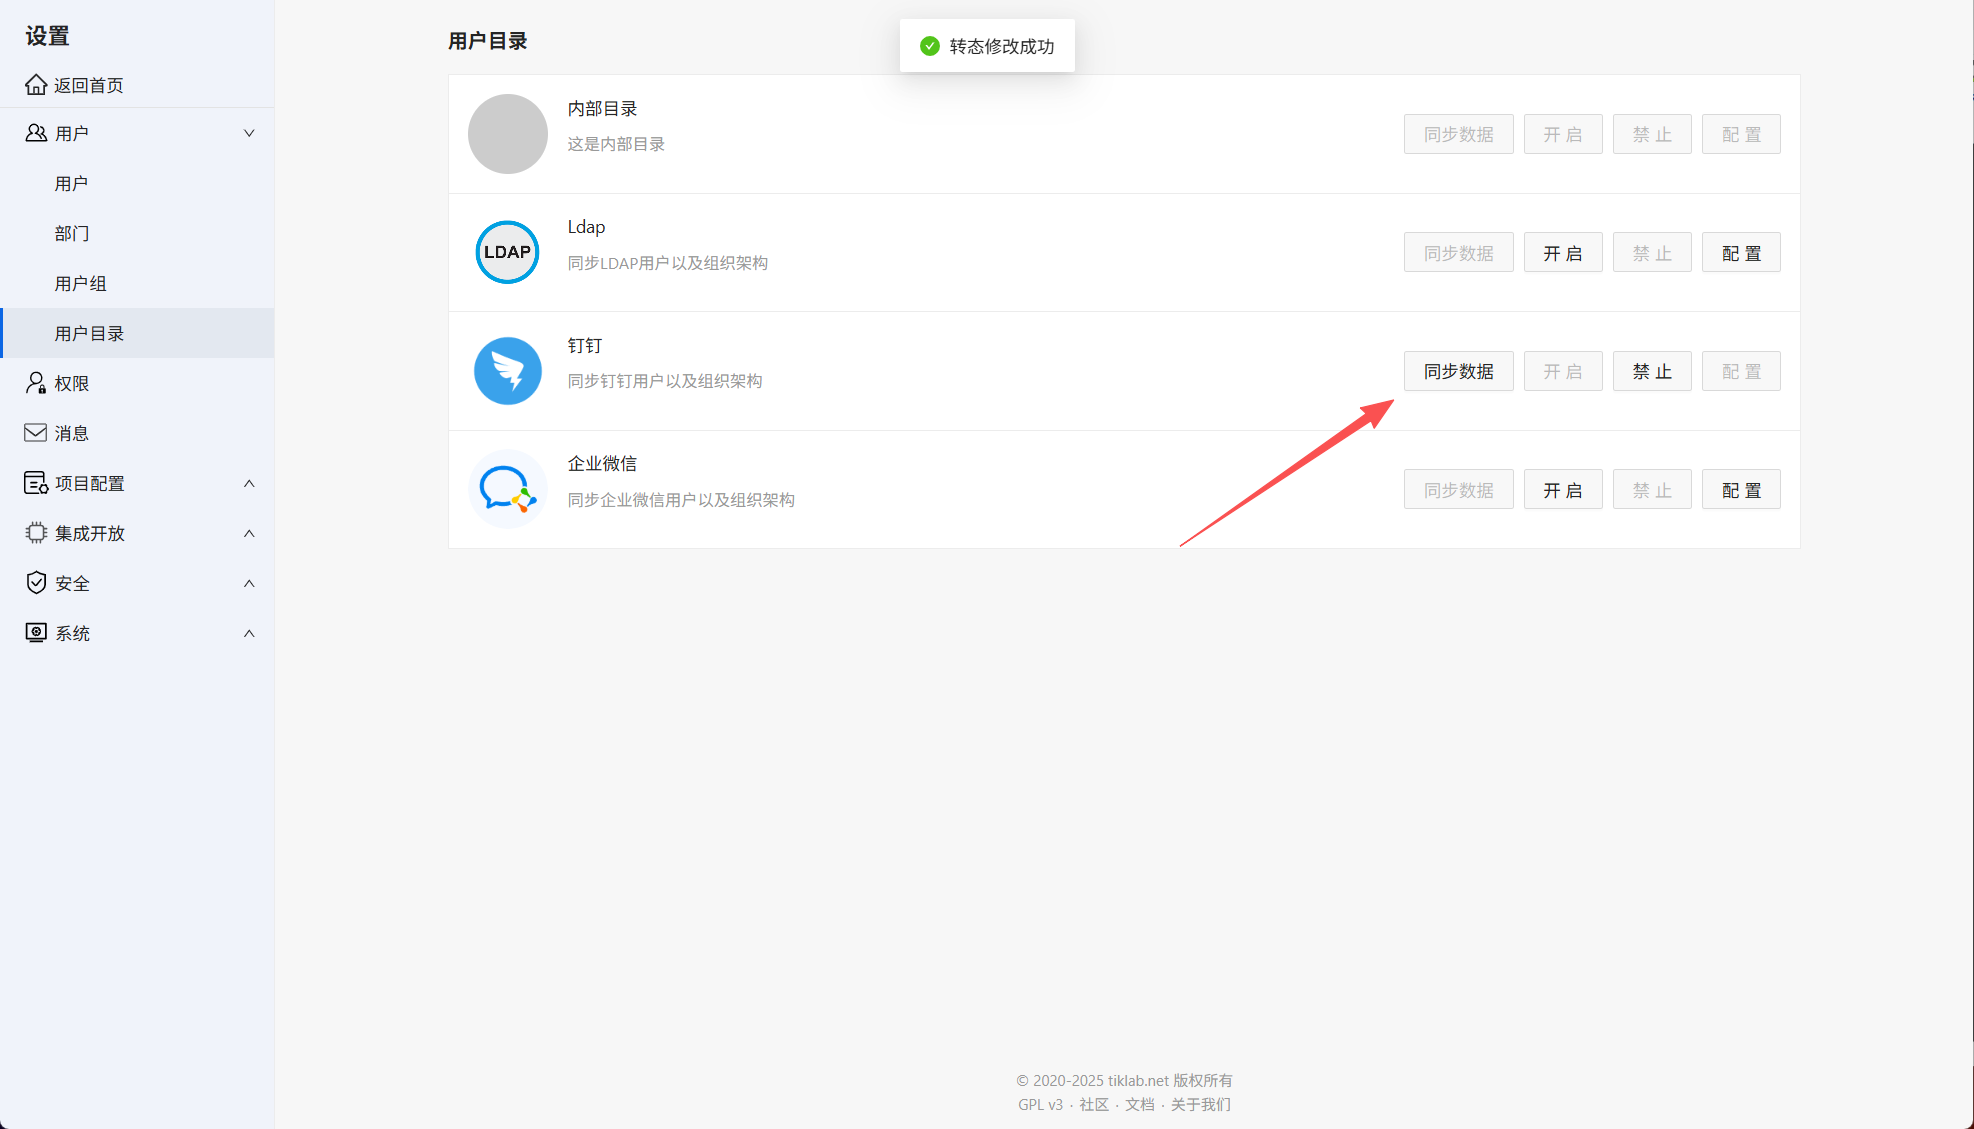1974x1129 pixels.
Task: Expand the 系统 menu chevron
Action: click(x=249, y=633)
